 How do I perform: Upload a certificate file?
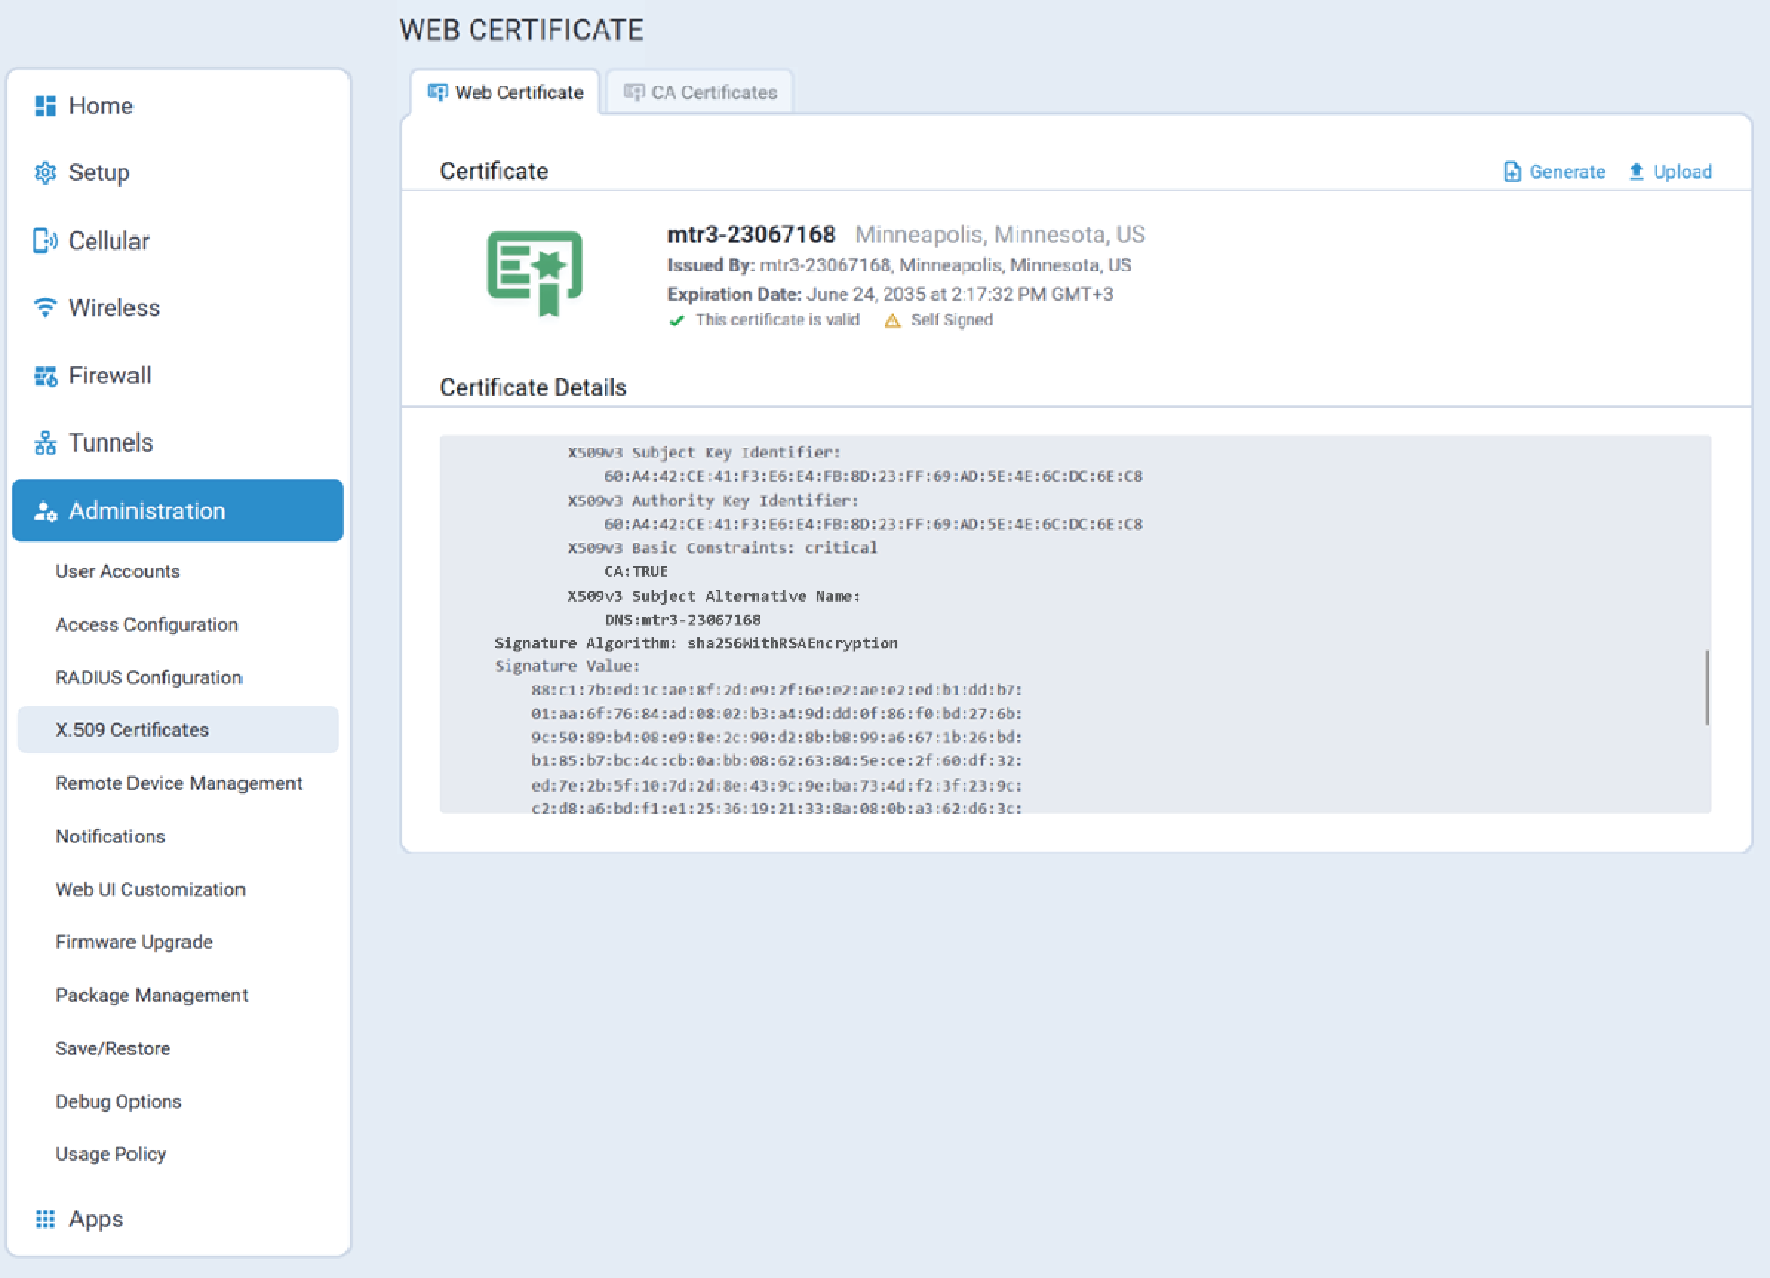pyautogui.click(x=1670, y=172)
